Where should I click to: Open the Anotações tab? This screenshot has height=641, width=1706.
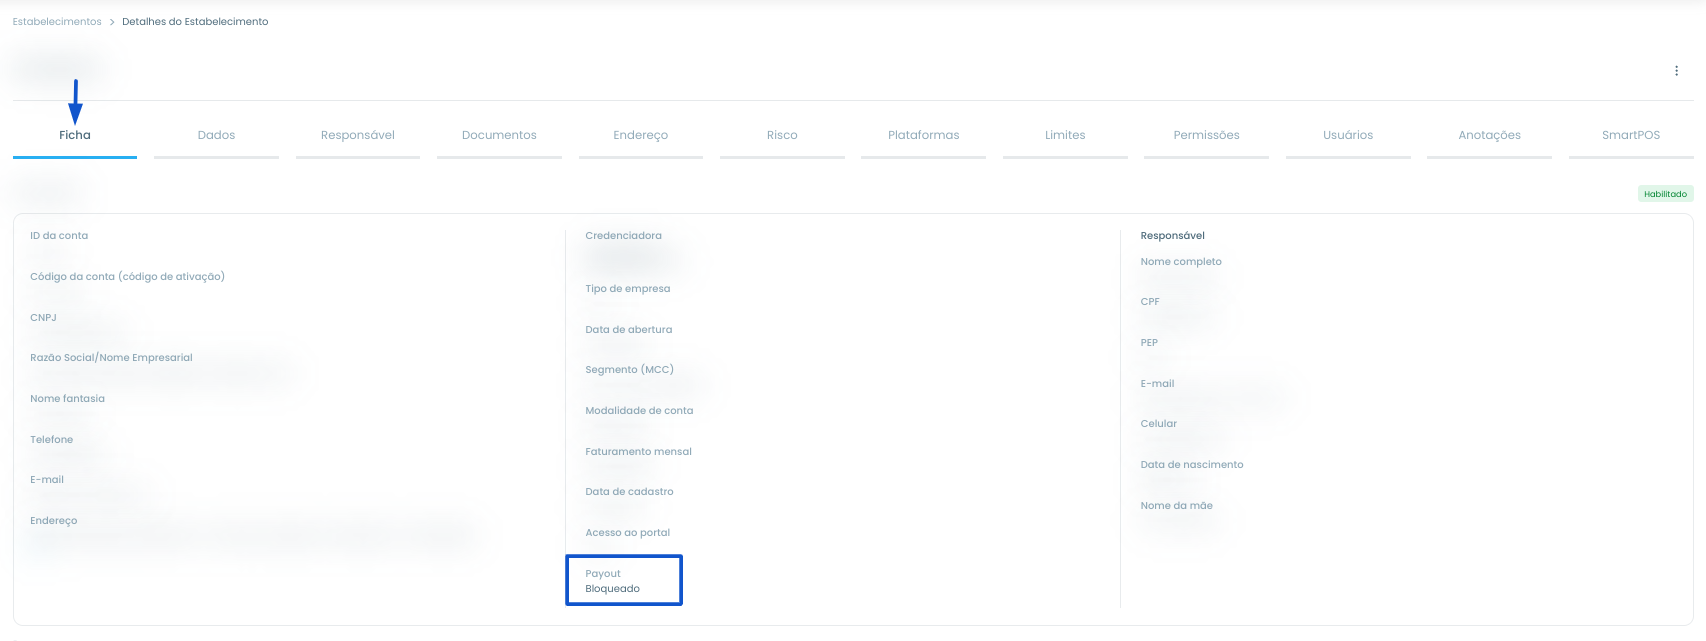point(1490,135)
